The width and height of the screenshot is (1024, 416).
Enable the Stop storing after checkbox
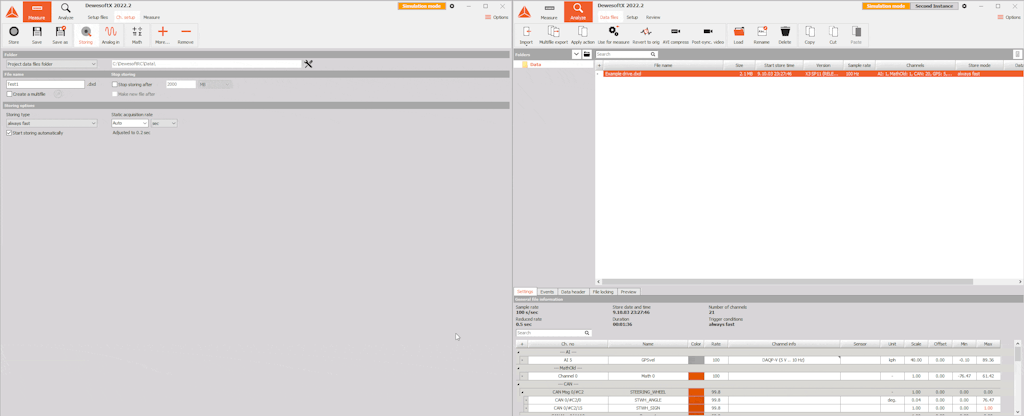(x=115, y=84)
